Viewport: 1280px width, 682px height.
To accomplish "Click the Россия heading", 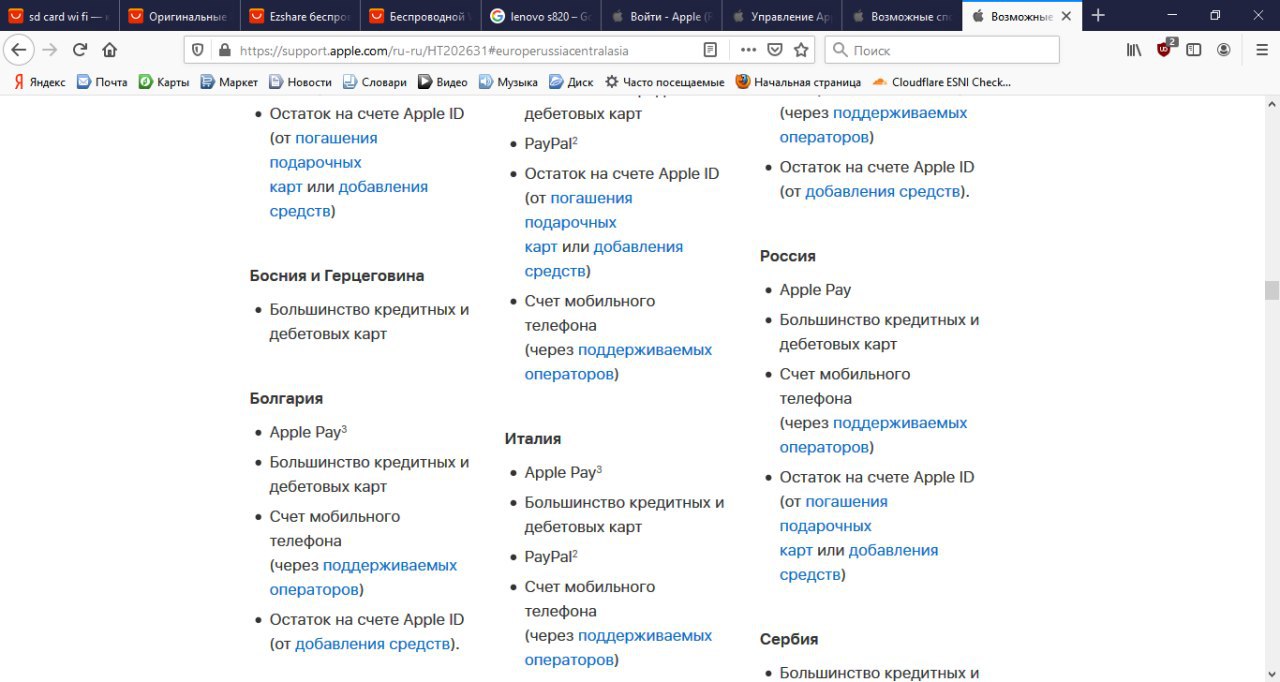I will [x=788, y=256].
